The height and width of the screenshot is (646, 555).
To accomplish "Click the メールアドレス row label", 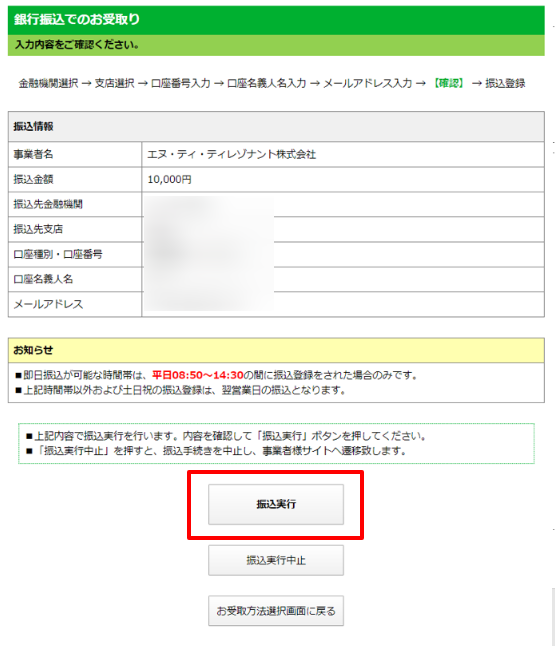I will [x=48, y=304].
